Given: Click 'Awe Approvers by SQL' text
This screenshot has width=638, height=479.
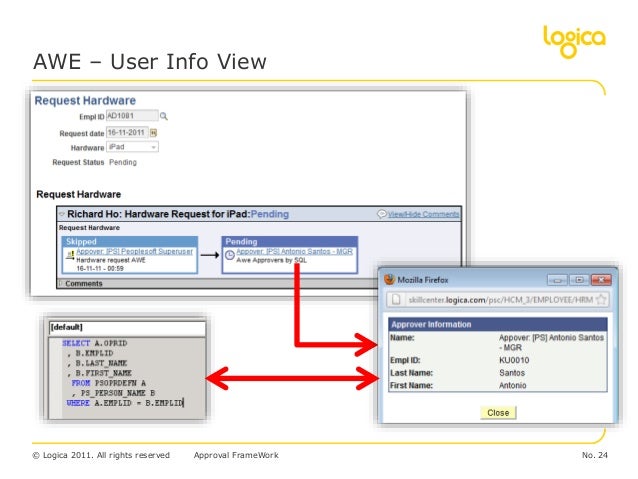Looking at the screenshot, I should tap(271, 260).
